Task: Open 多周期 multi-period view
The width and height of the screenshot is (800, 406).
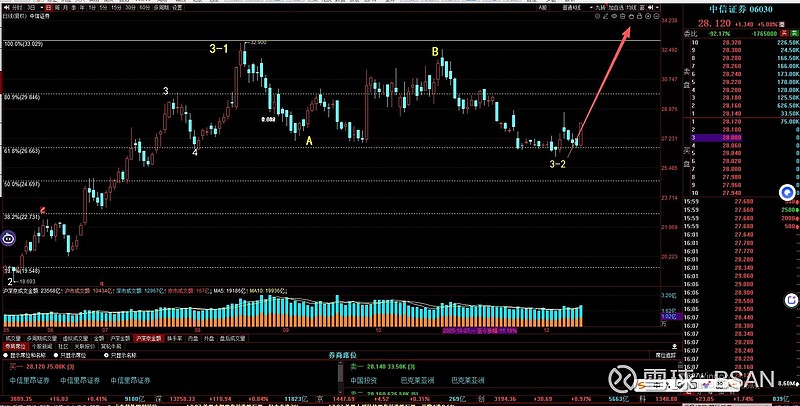Action: [x=161, y=8]
